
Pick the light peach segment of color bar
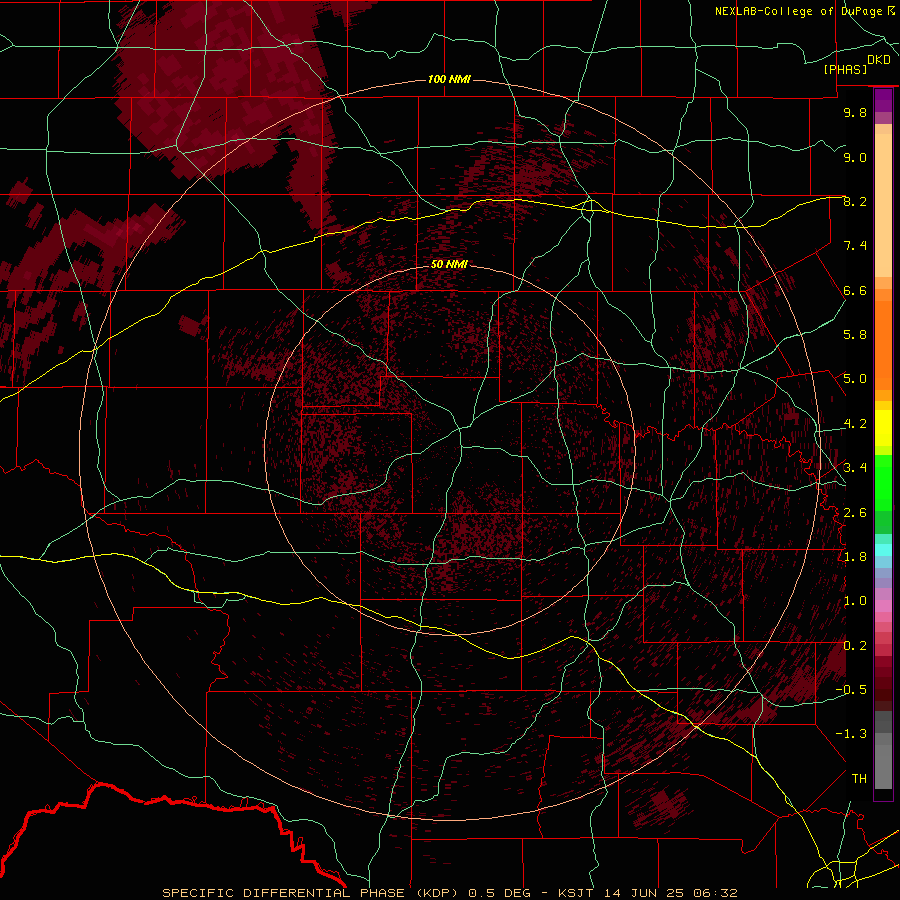coord(883,207)
